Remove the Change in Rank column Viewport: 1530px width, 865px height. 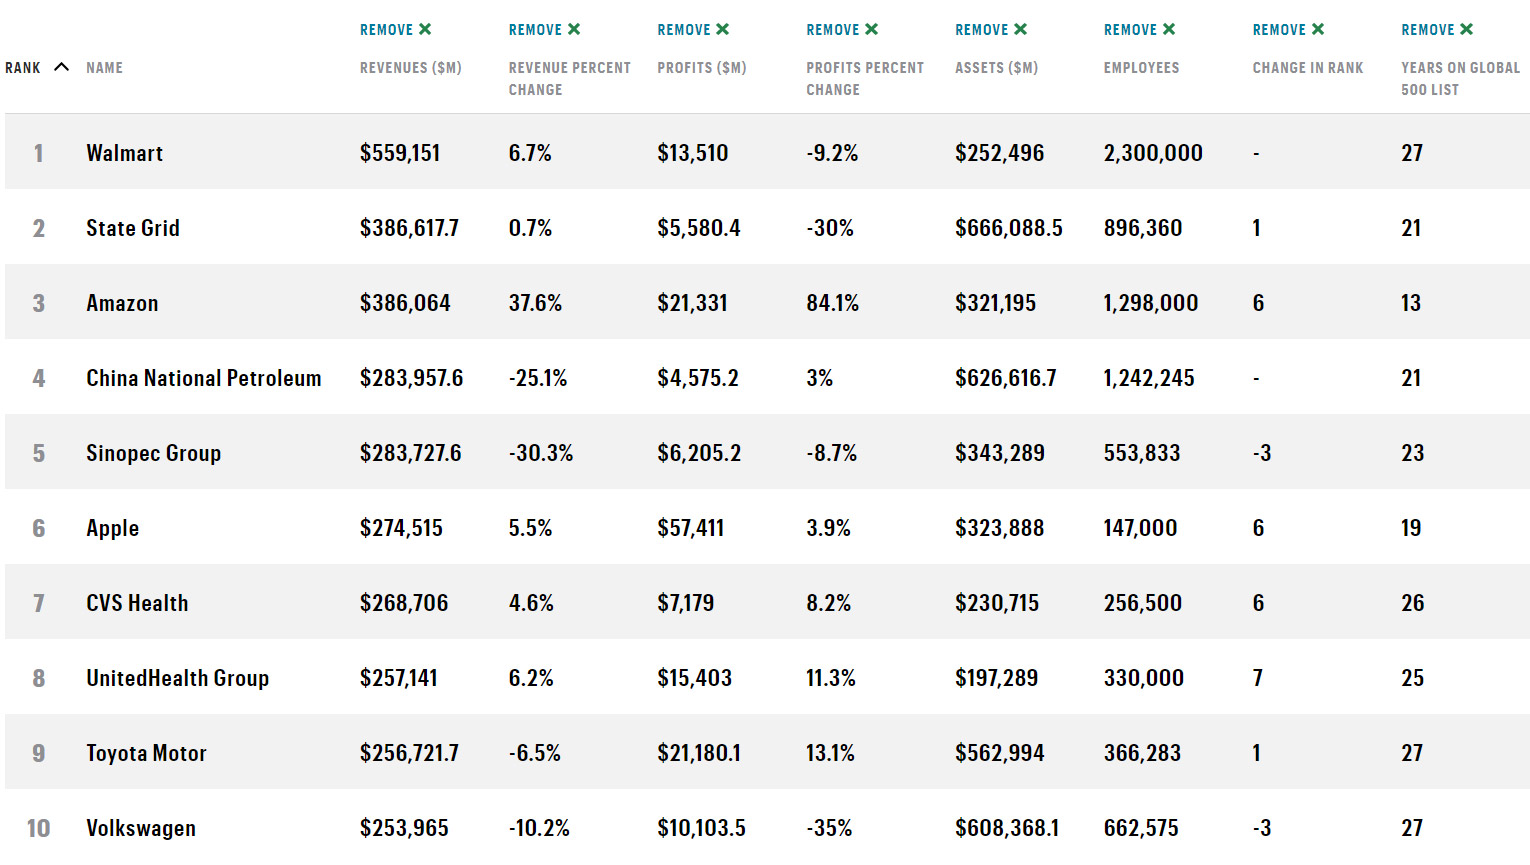pyautogui.click(x=1288, y=30)
